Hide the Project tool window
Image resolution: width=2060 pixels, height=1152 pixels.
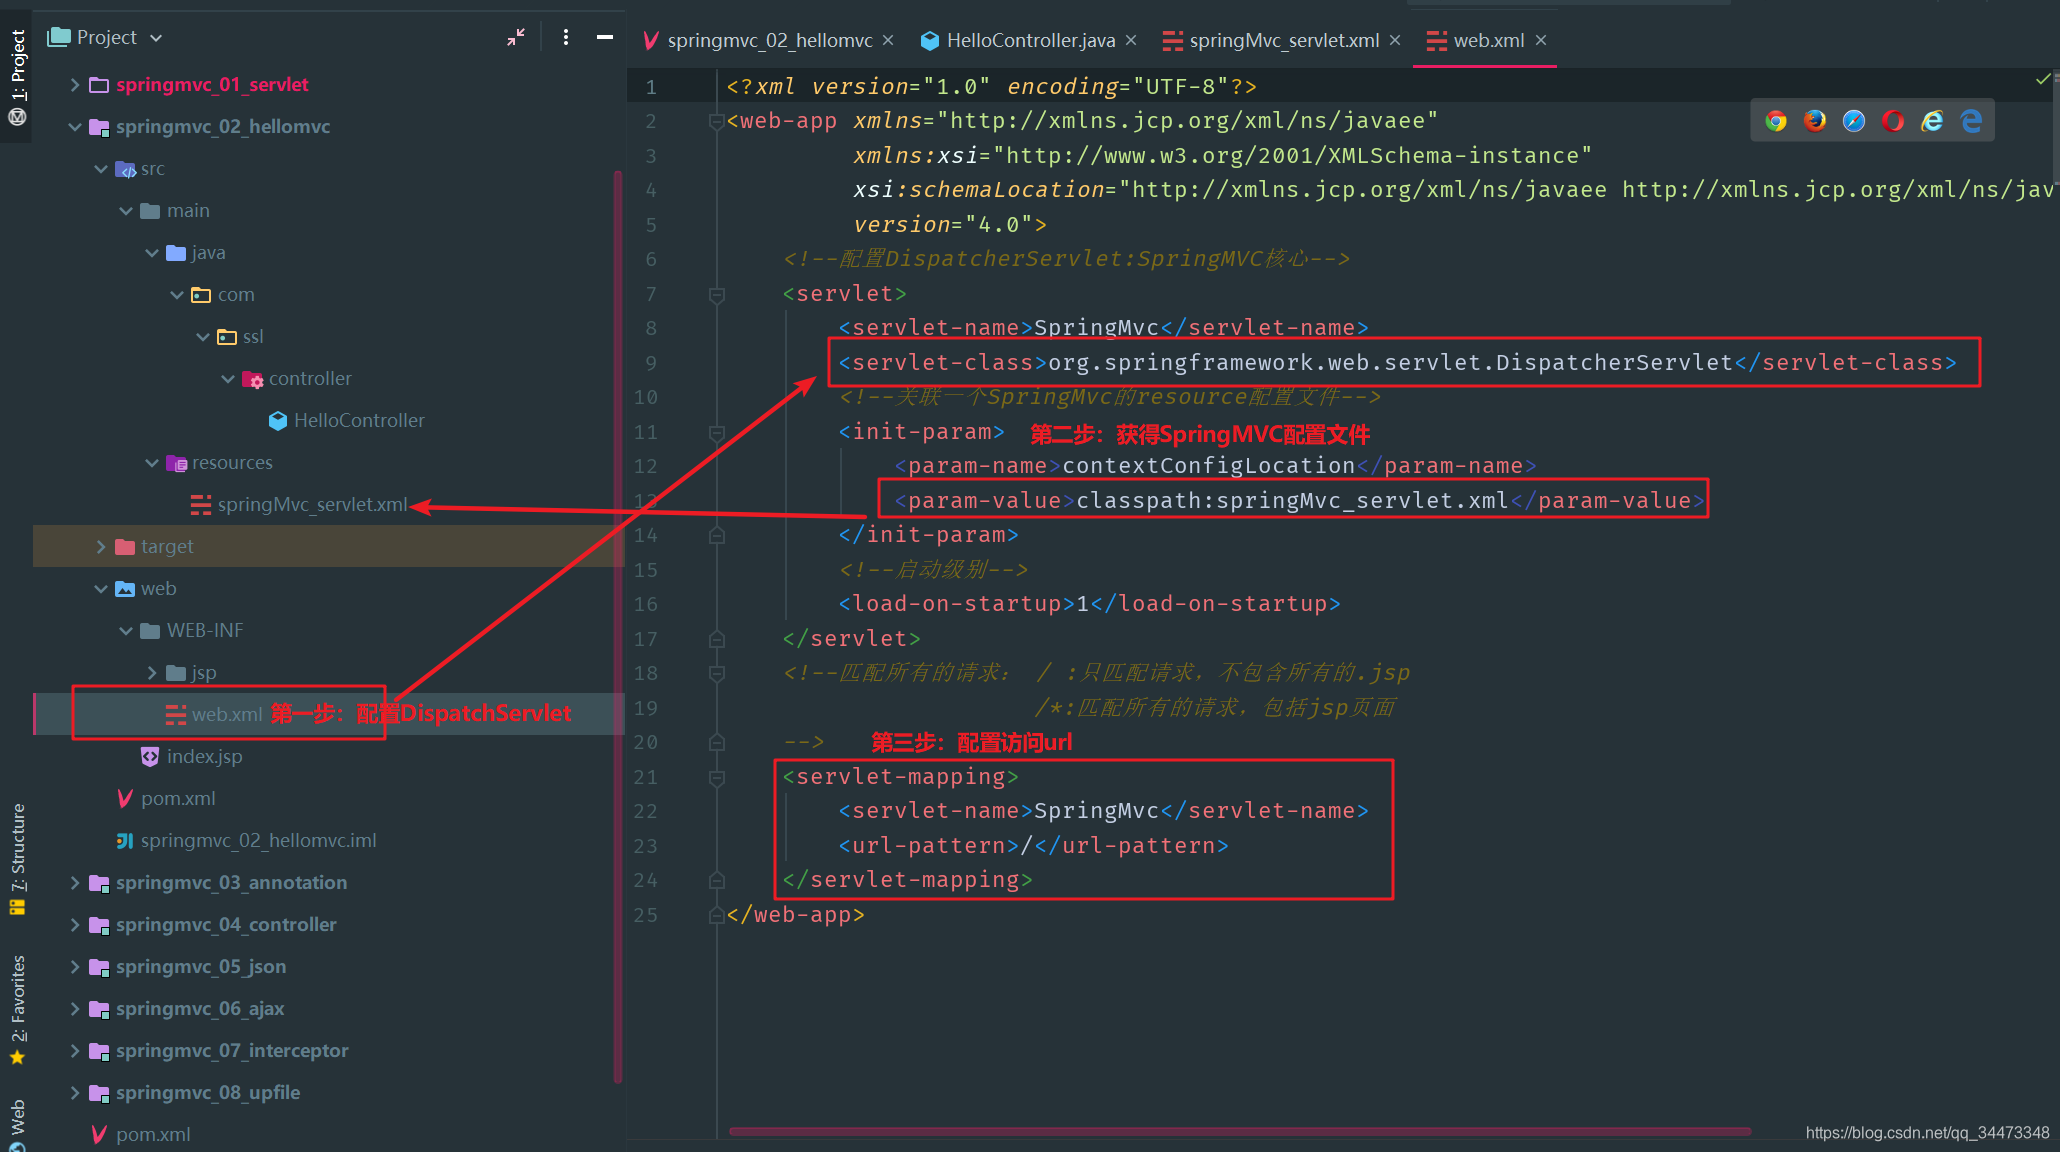pos(605,37)
